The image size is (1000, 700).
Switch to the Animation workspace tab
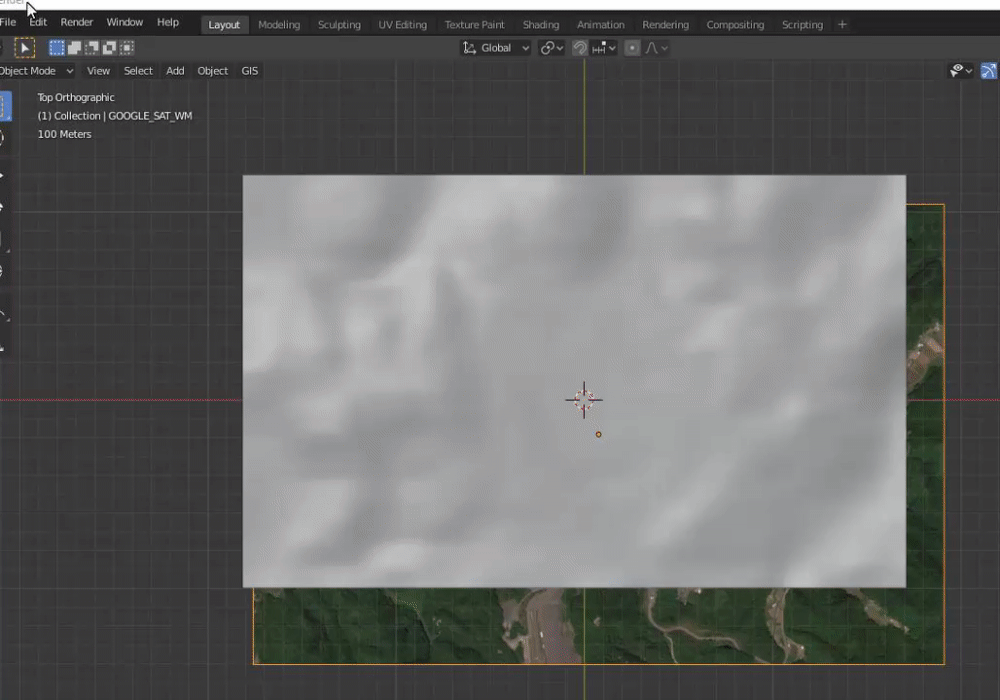(x=601, y=25)
